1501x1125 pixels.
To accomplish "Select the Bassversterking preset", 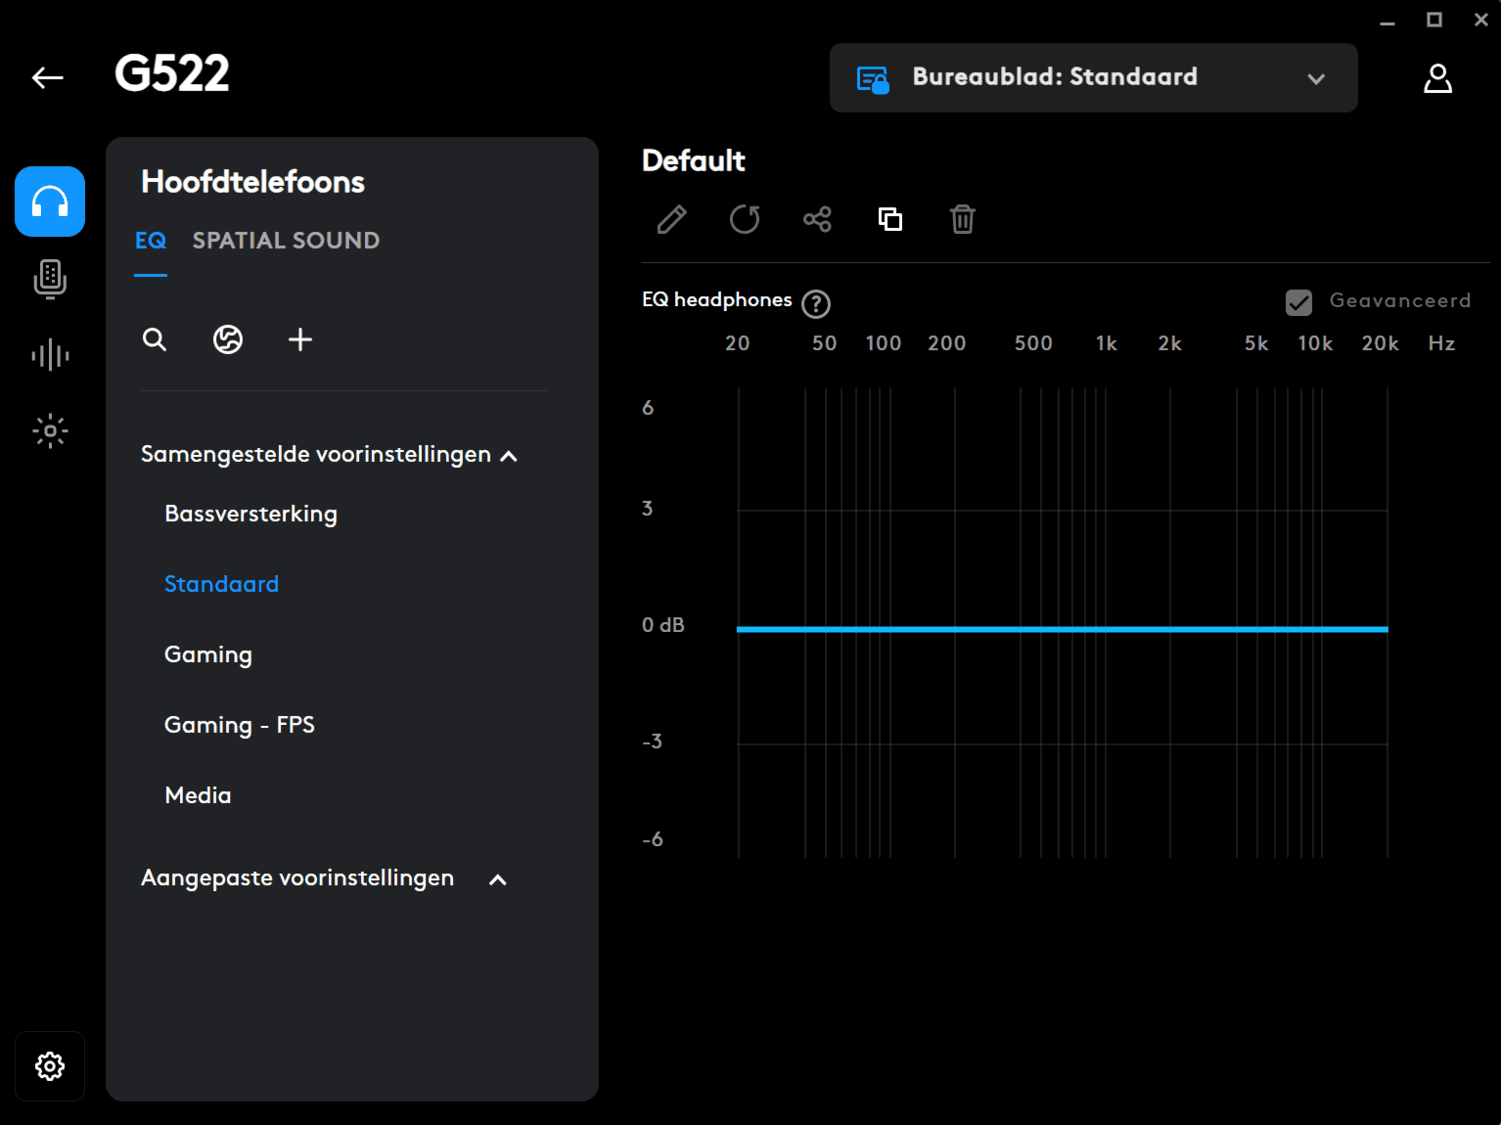I will (251, 514).
